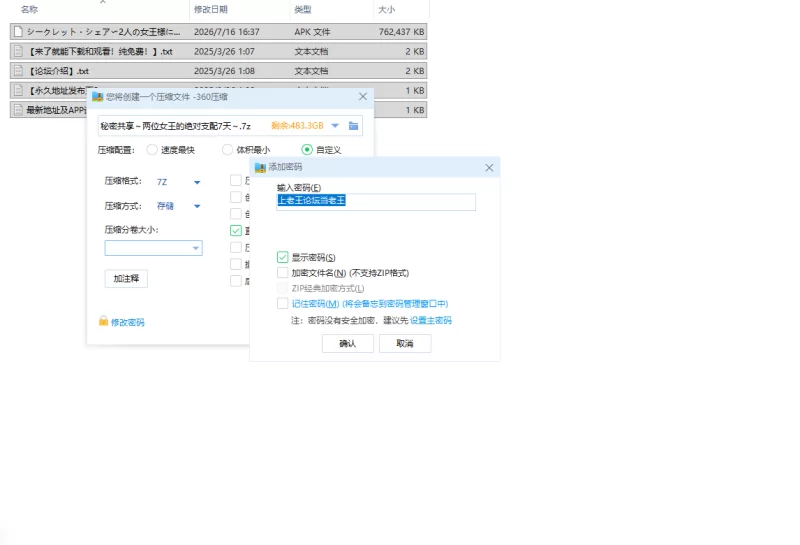Tick the checkbox beside 压缩方式 row
Screen dimensions: 800x545
point(236,197)
